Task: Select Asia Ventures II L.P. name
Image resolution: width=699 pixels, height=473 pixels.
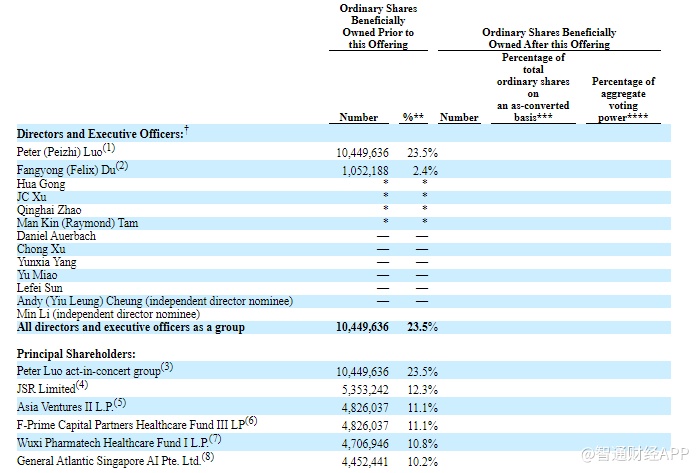Action: 65,407
